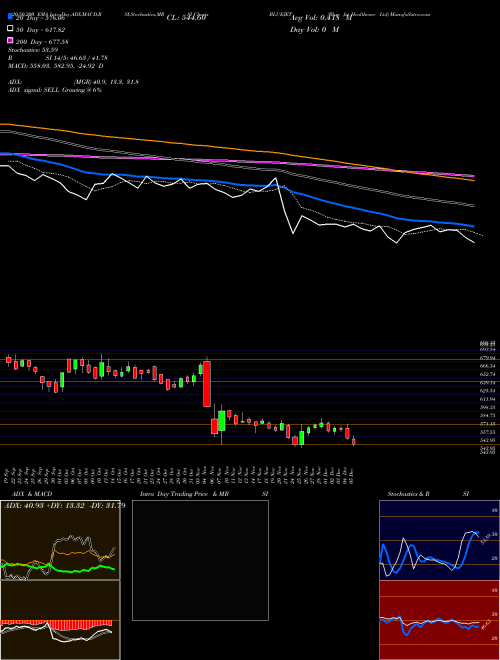
Task: Click the ADX '(MGR) 40.9, 13.3, 31.8' values
Action: [106, 82]
